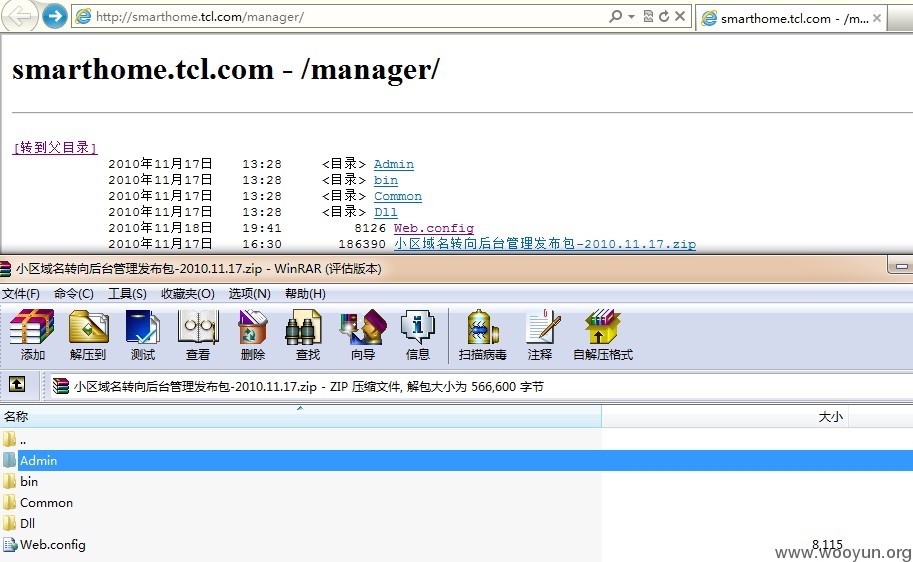Open the Find (查找) binoculars tool
913x562 pixels.
tap(307, 334)
